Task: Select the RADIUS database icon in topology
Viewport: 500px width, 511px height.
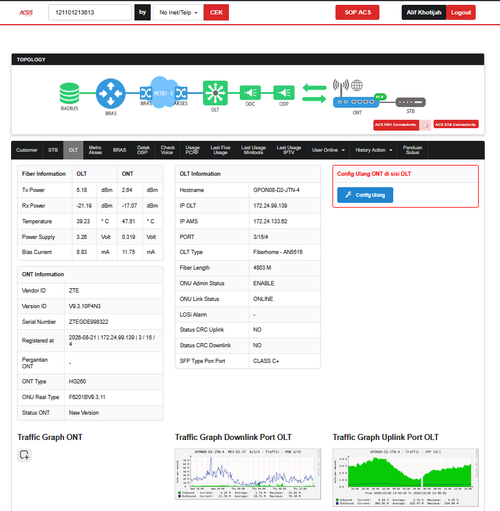Action: click(69, 93)
